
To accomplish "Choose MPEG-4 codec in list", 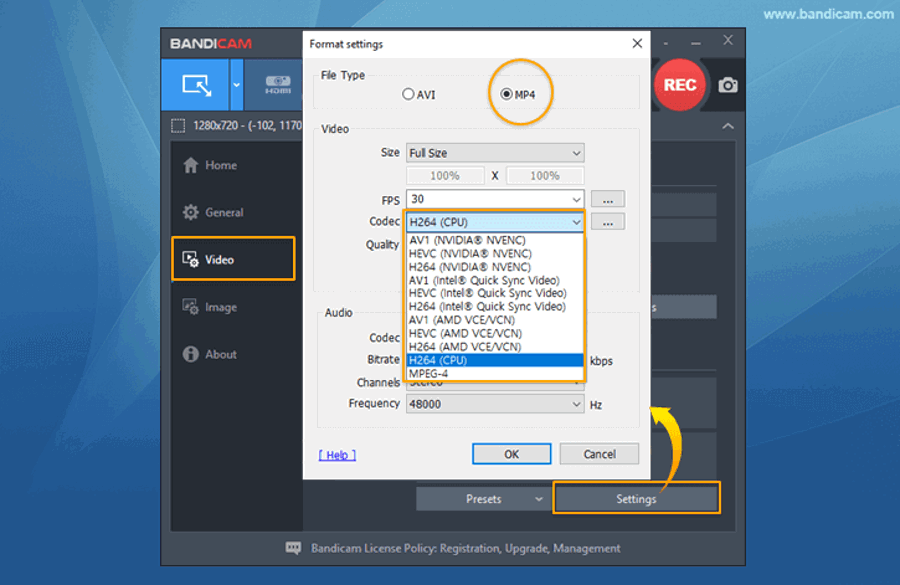I will pyautogui.click(x=495, y=373).
